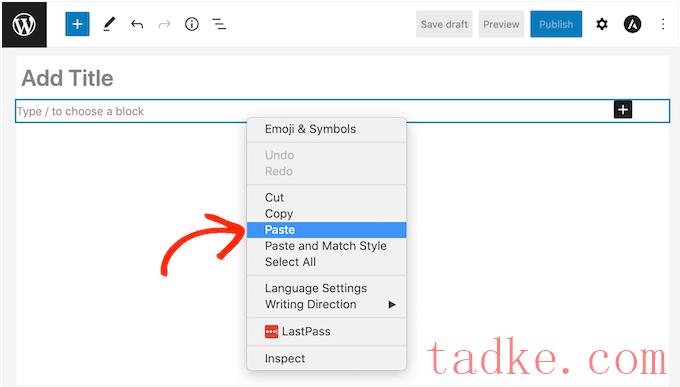Undo using the toolbar arrow
Image resolution: width=680 pixels, height=387 pixels.
coord(137,24)
